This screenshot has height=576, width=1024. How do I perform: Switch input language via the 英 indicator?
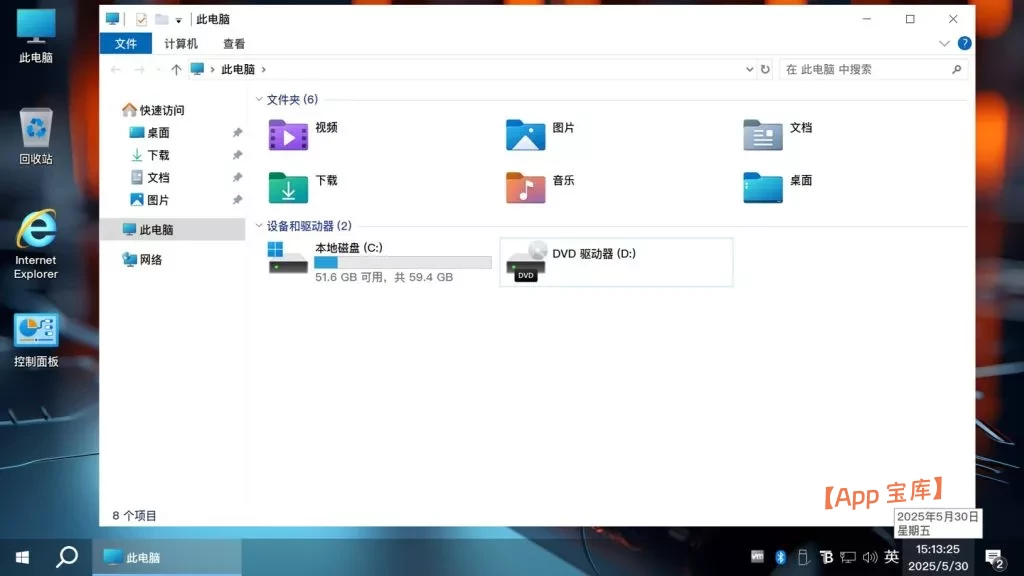pyautogui.click(x=890, y=556)
